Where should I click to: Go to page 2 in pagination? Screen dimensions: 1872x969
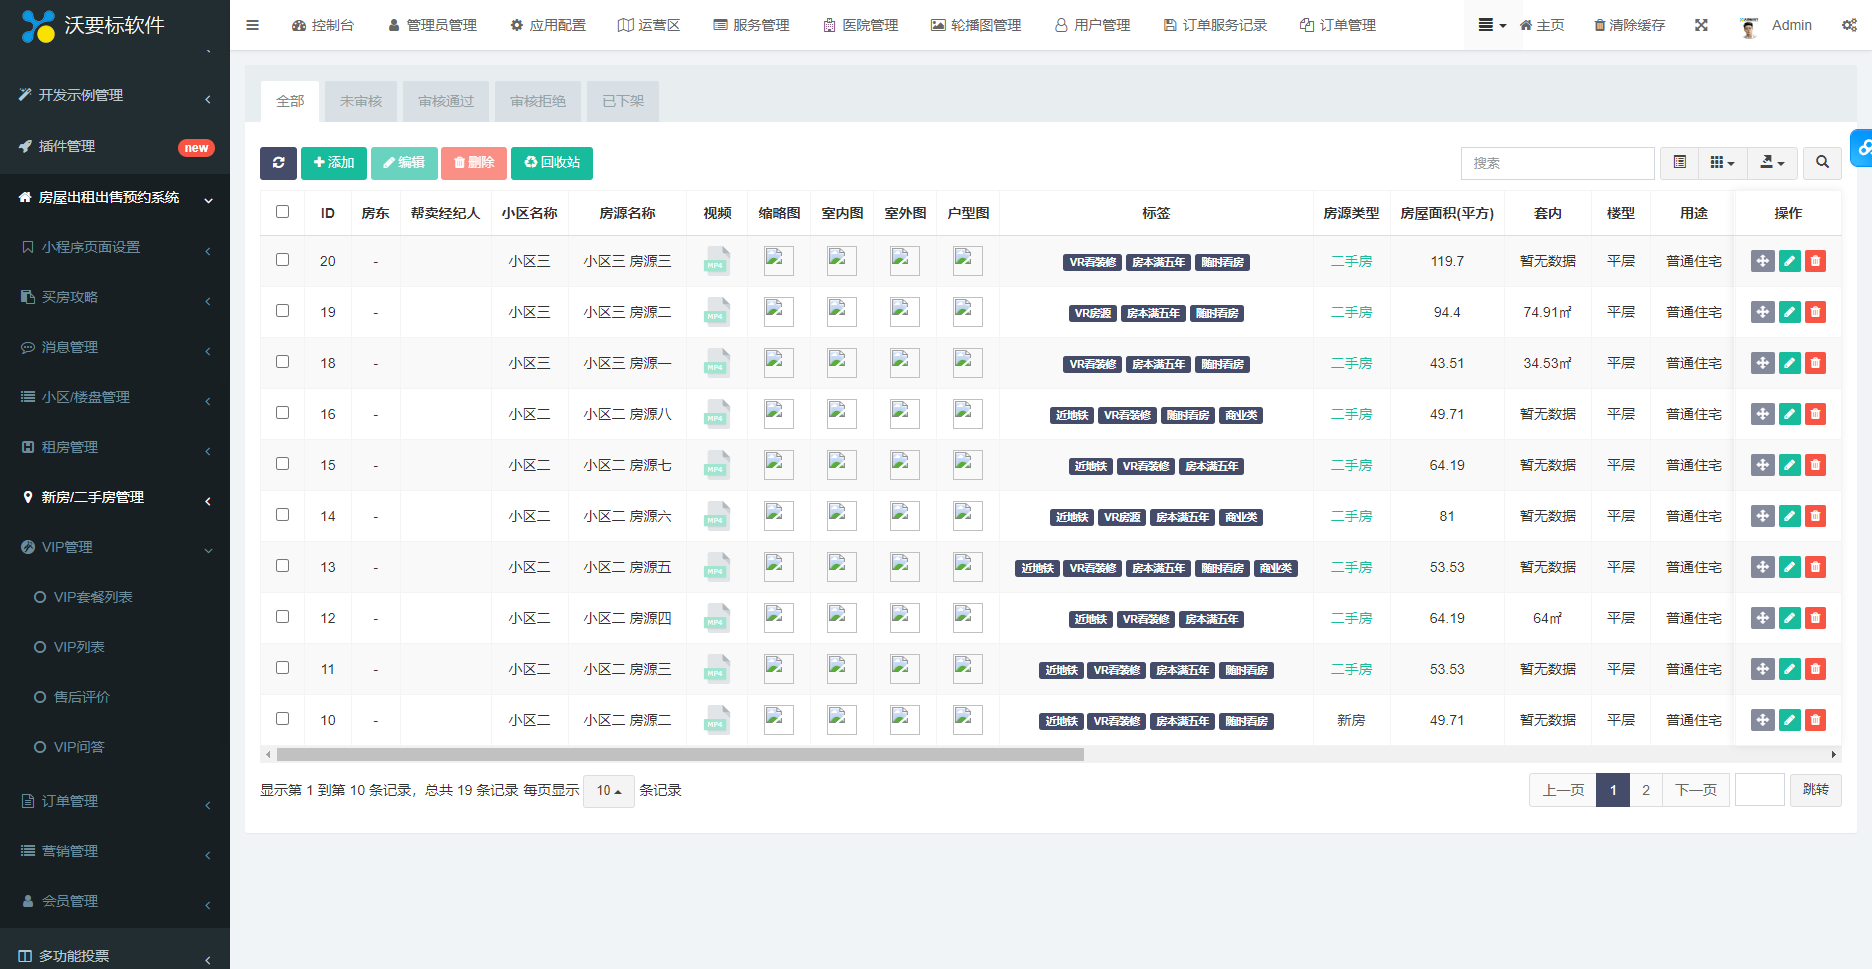coord(1645,790)
